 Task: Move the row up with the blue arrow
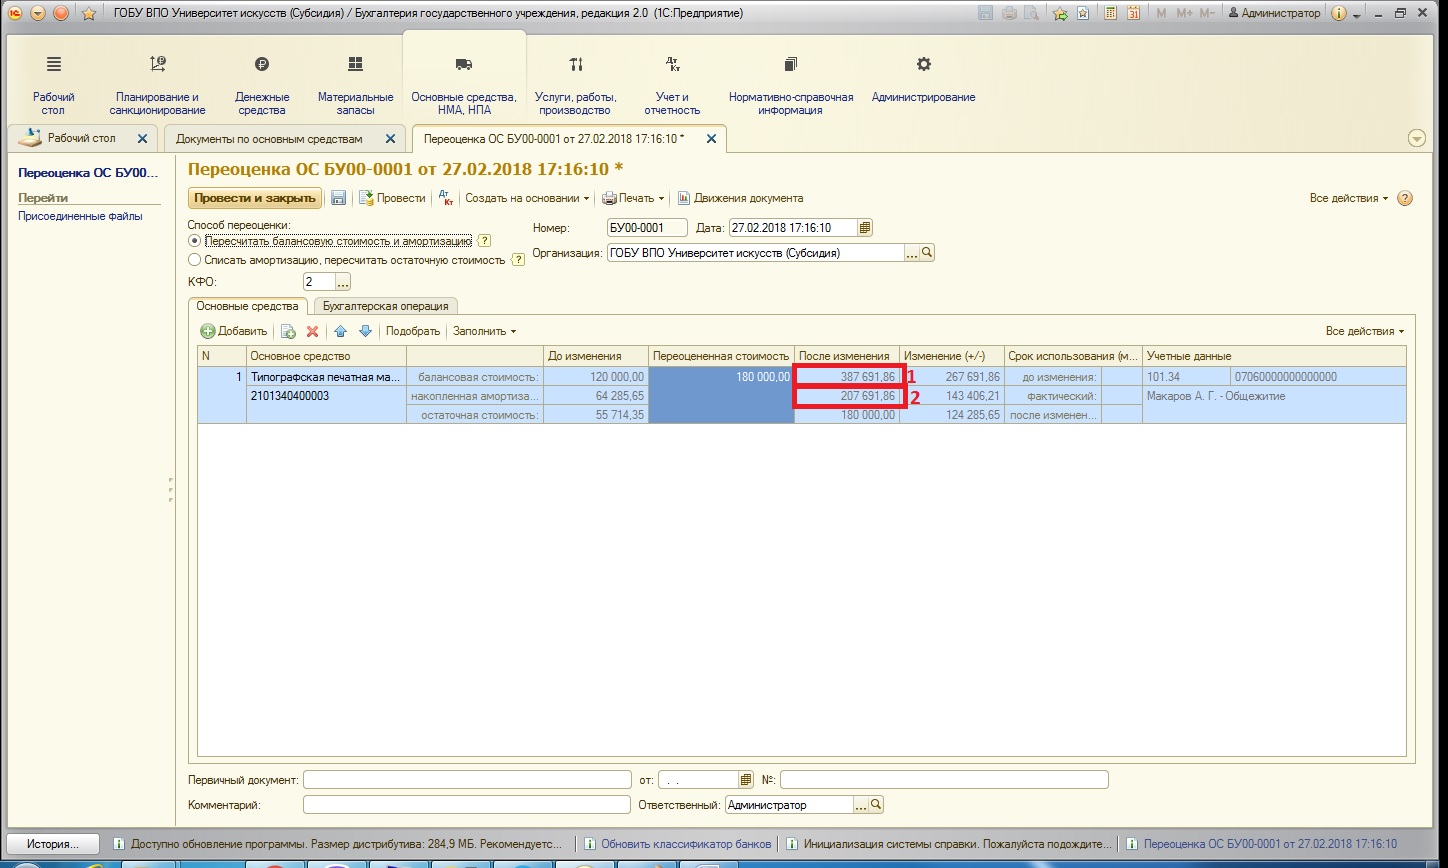(x=340, y=331)
